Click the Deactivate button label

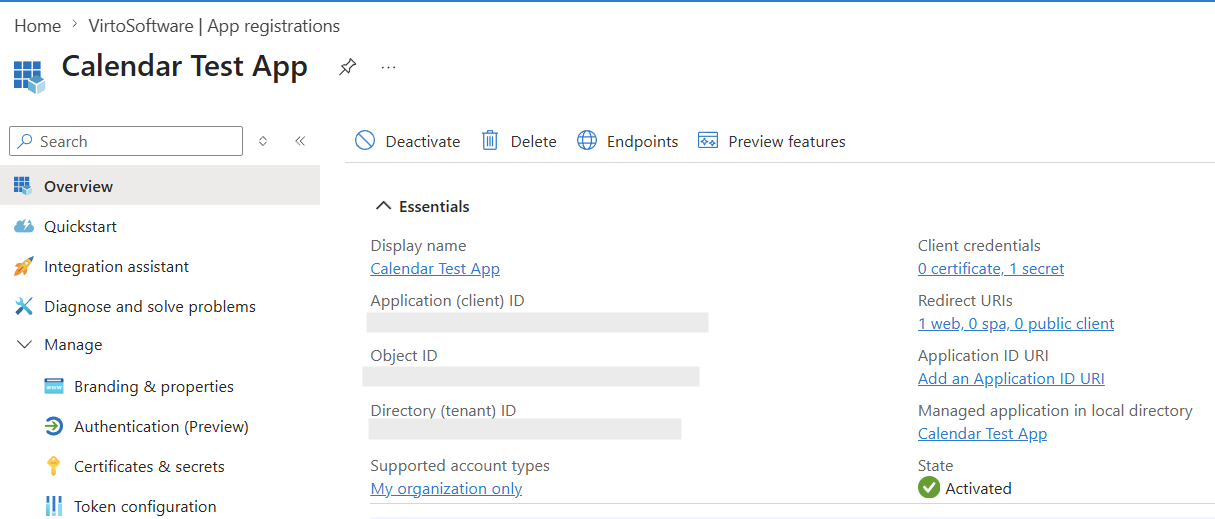423,142
